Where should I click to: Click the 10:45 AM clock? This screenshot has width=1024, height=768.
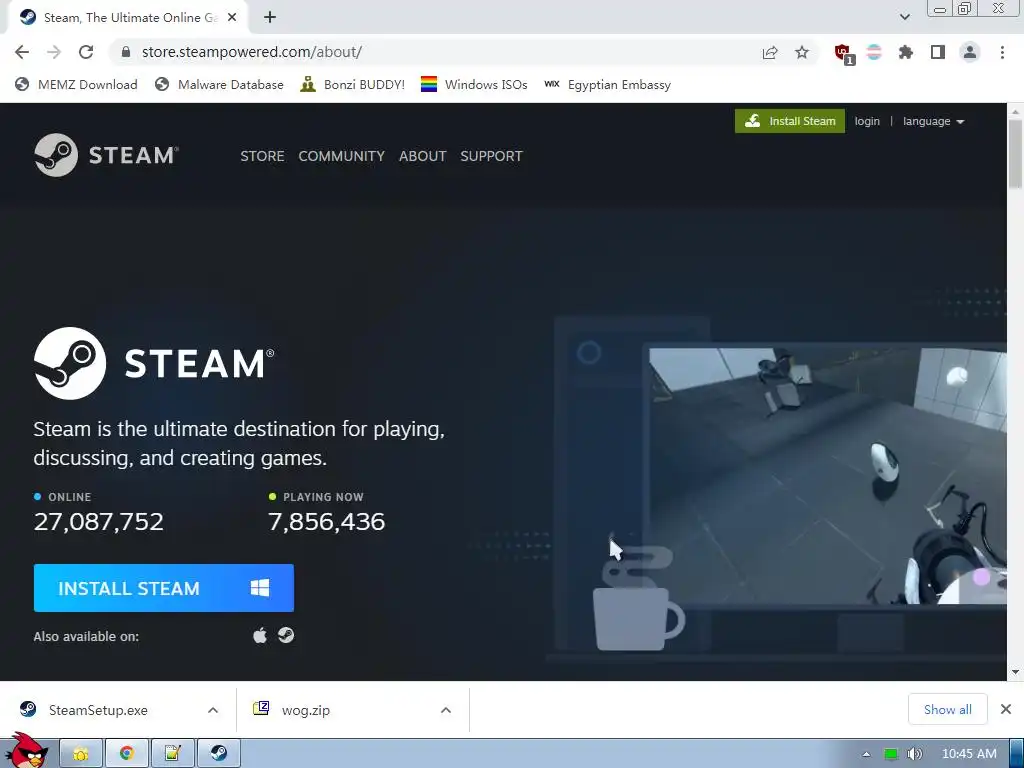[969, 754]
